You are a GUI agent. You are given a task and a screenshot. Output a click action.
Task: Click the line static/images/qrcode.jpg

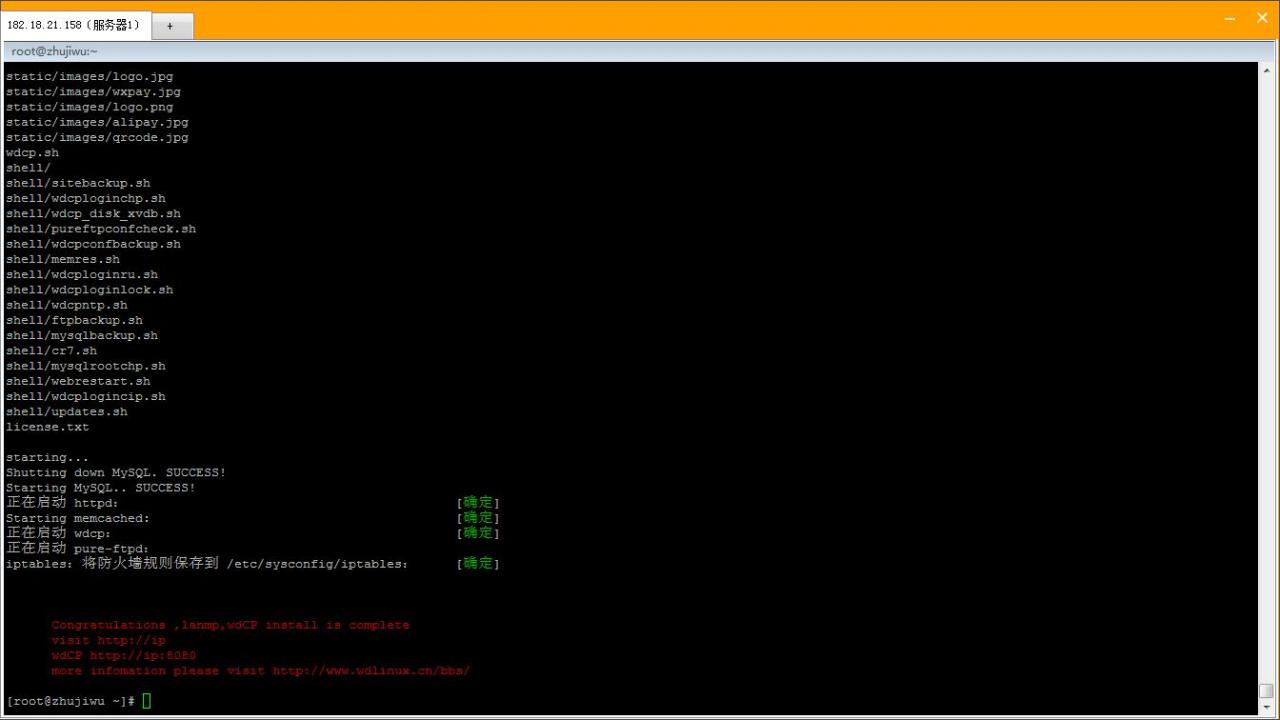(97, 137)
